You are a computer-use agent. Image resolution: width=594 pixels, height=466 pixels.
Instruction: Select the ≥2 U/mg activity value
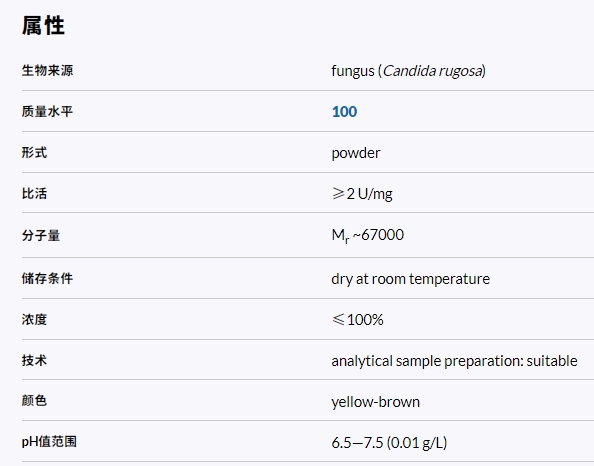362,194
